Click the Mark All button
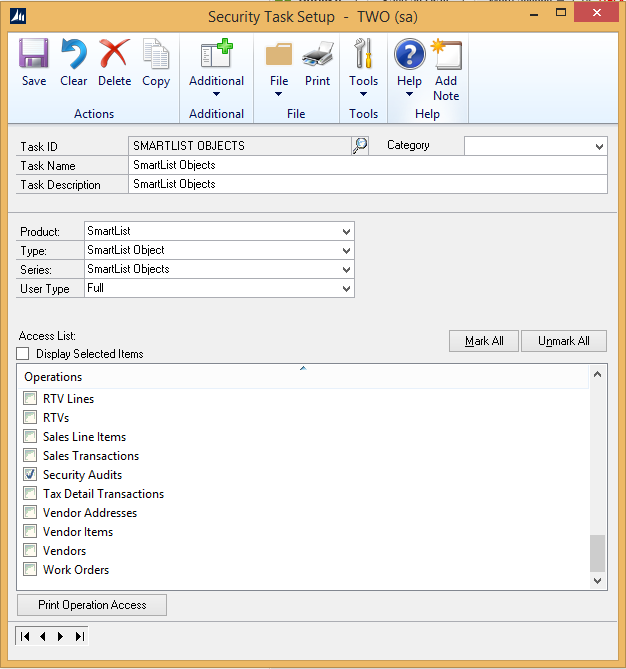 (x=484, y=341)
